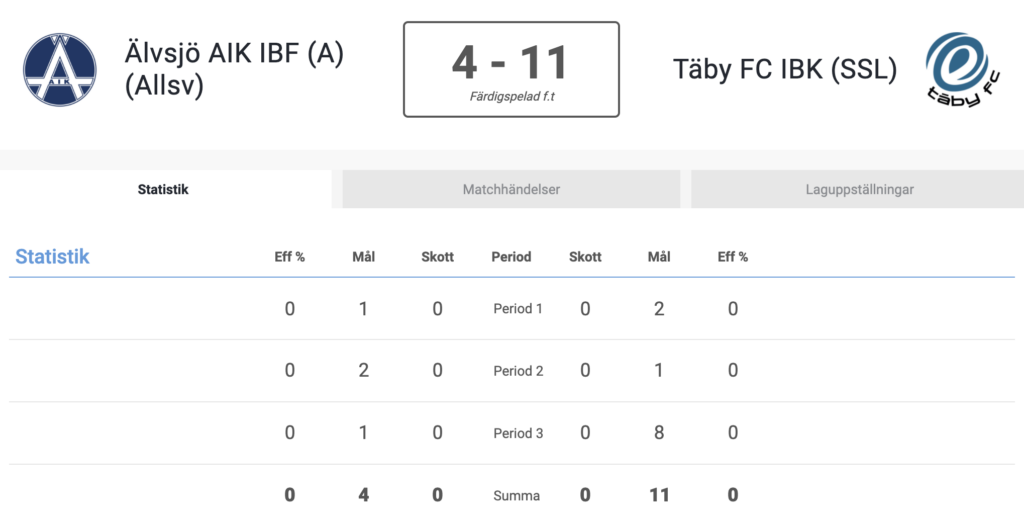The height and width of the screenshot is (517, 1024).
Task: Click the Period column header
Action: [511, 257]
